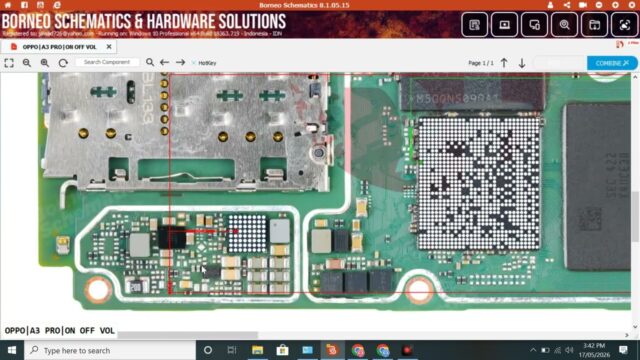Image resolution: width=640 pixels, height=360 pixels.
Task: Open Microsoft Store from taskbar
Action: pyautogui.click(x=282, y=350)
